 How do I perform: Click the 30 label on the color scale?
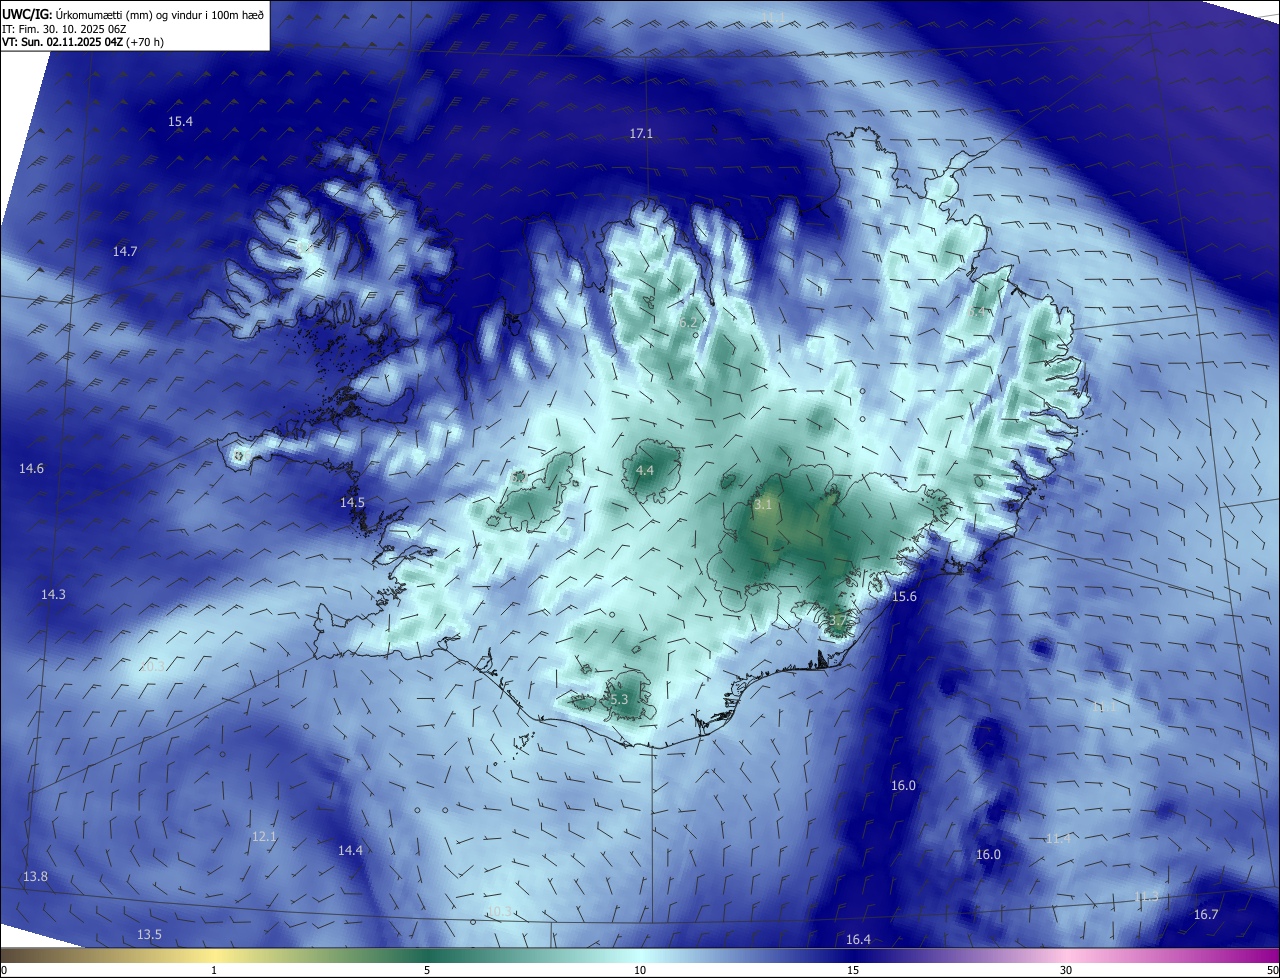click(1066, 970)
